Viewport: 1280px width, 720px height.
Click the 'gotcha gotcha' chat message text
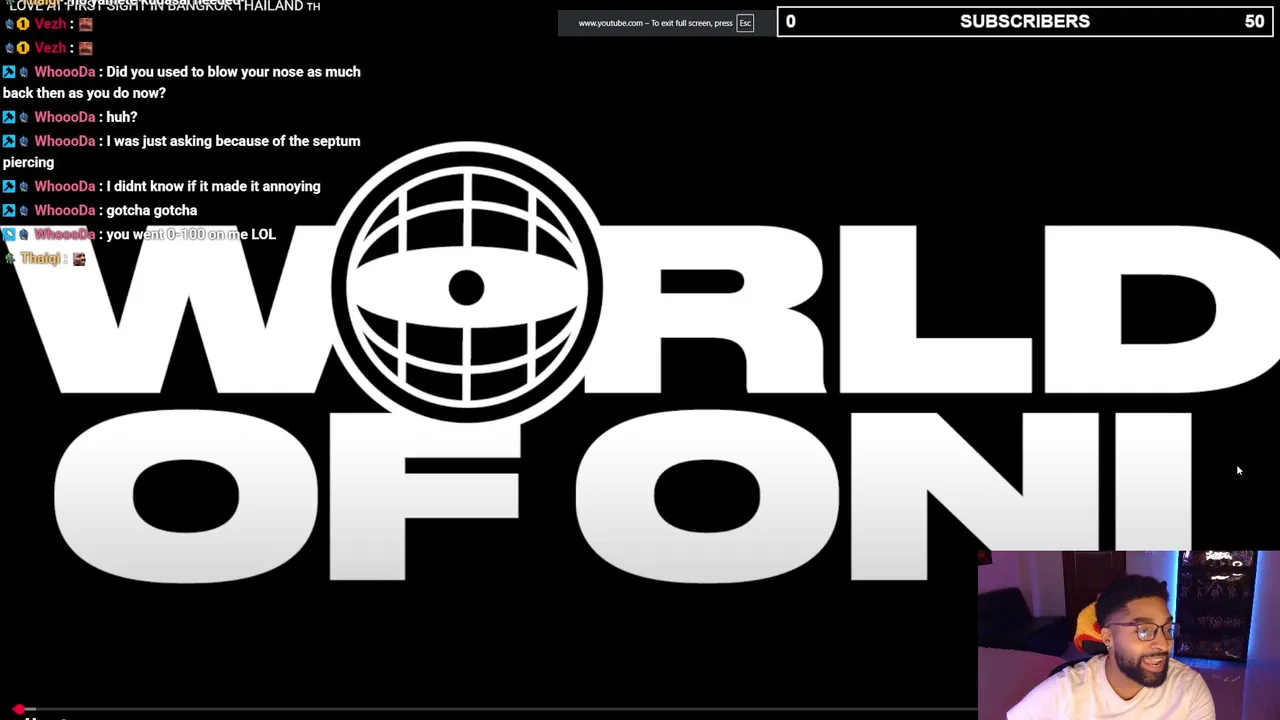(151, 210)
